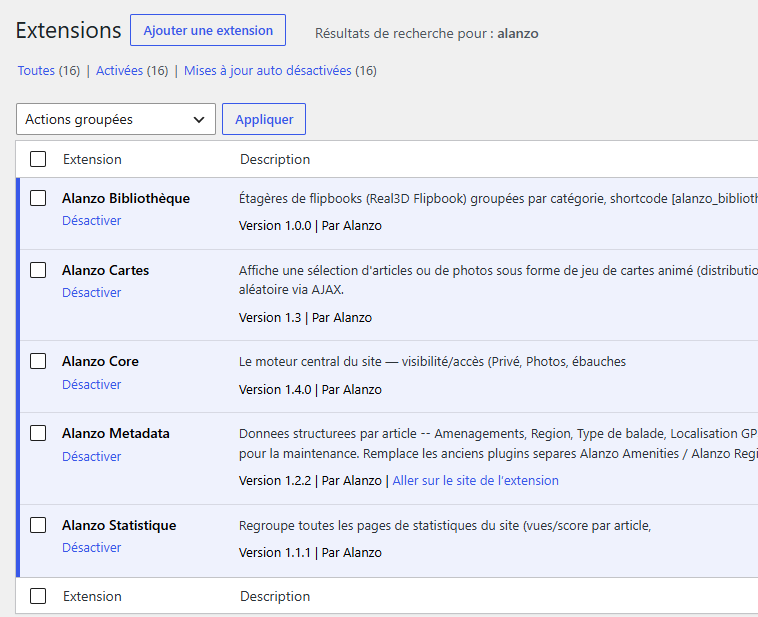Image resolution: width=758 pixels, height=617 pixels.
Task: Filter by Mises à jour auto désactivées
Action: pyautogui.click(x=268, y=71)
